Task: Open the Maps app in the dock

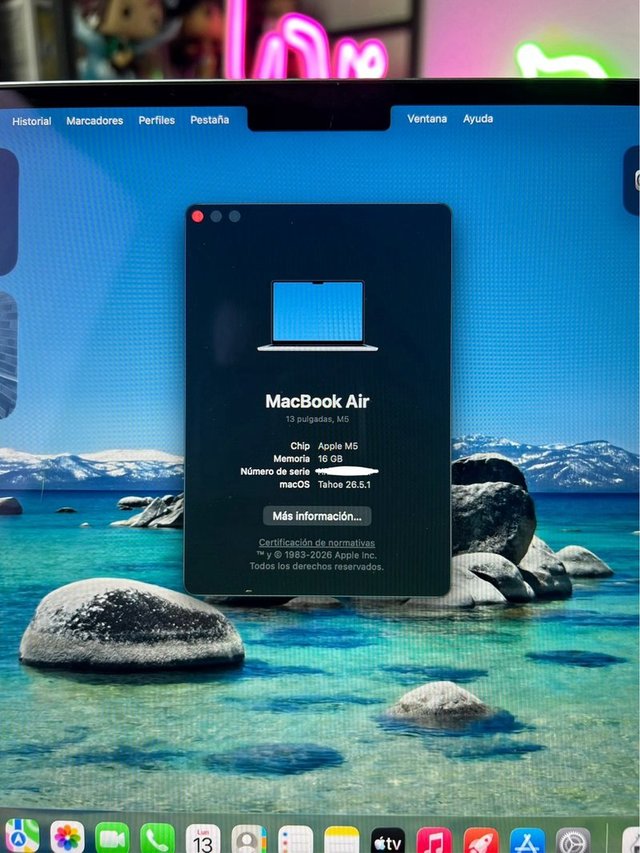Action: 22,837
